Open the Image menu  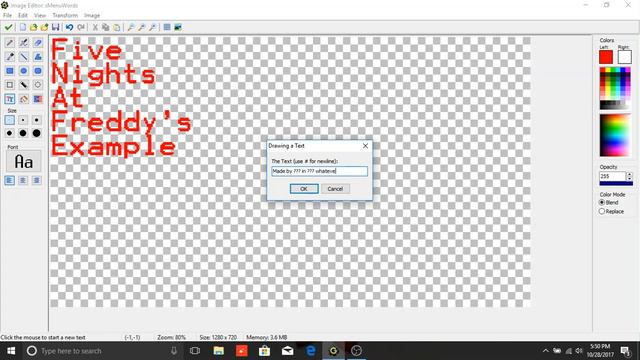[92, 15]
